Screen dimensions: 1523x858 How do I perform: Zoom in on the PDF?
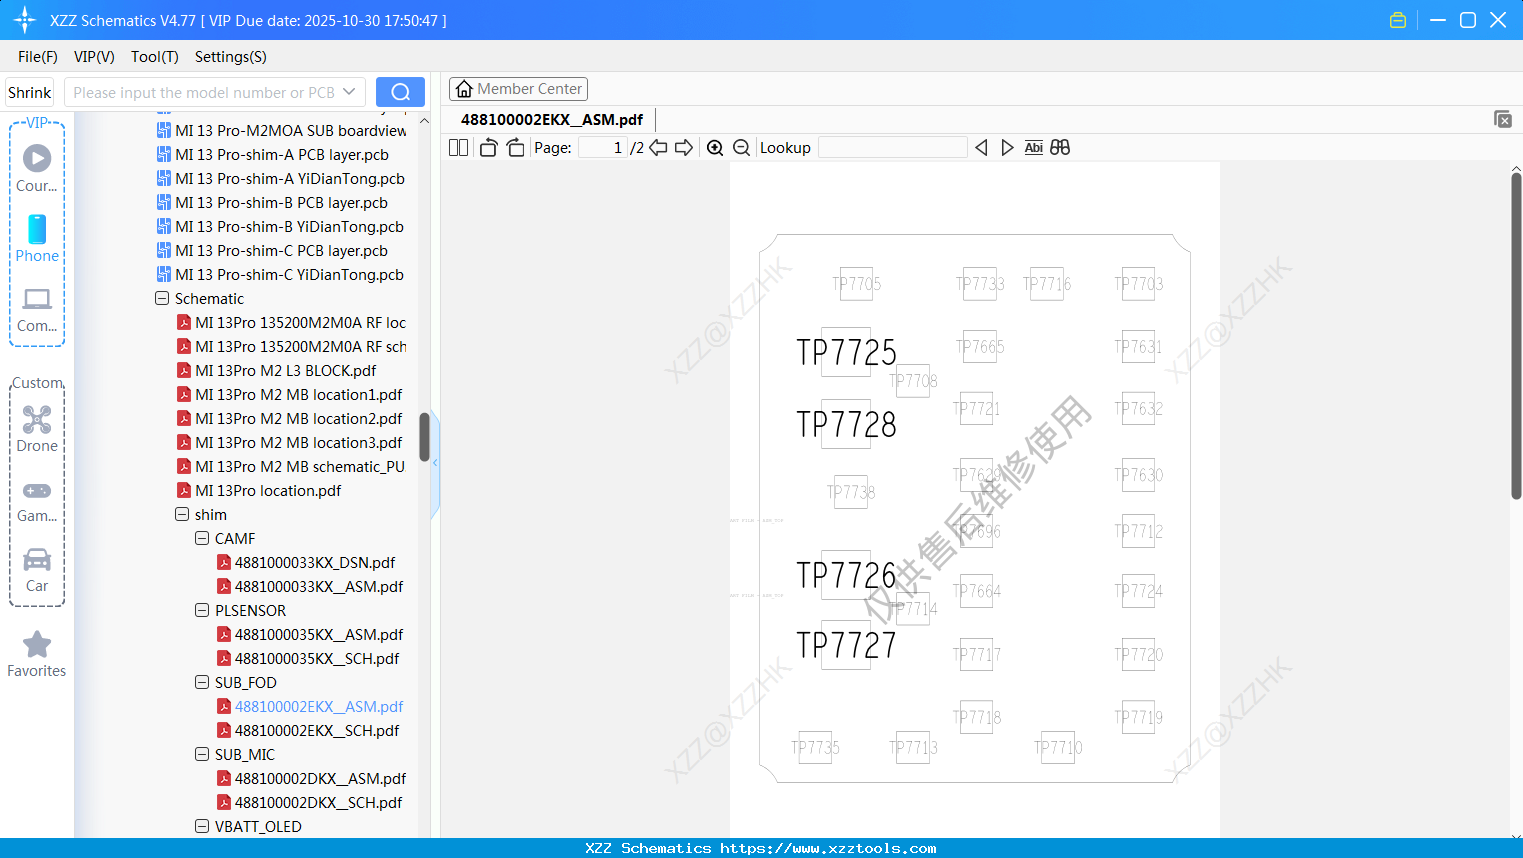point(715,148)
